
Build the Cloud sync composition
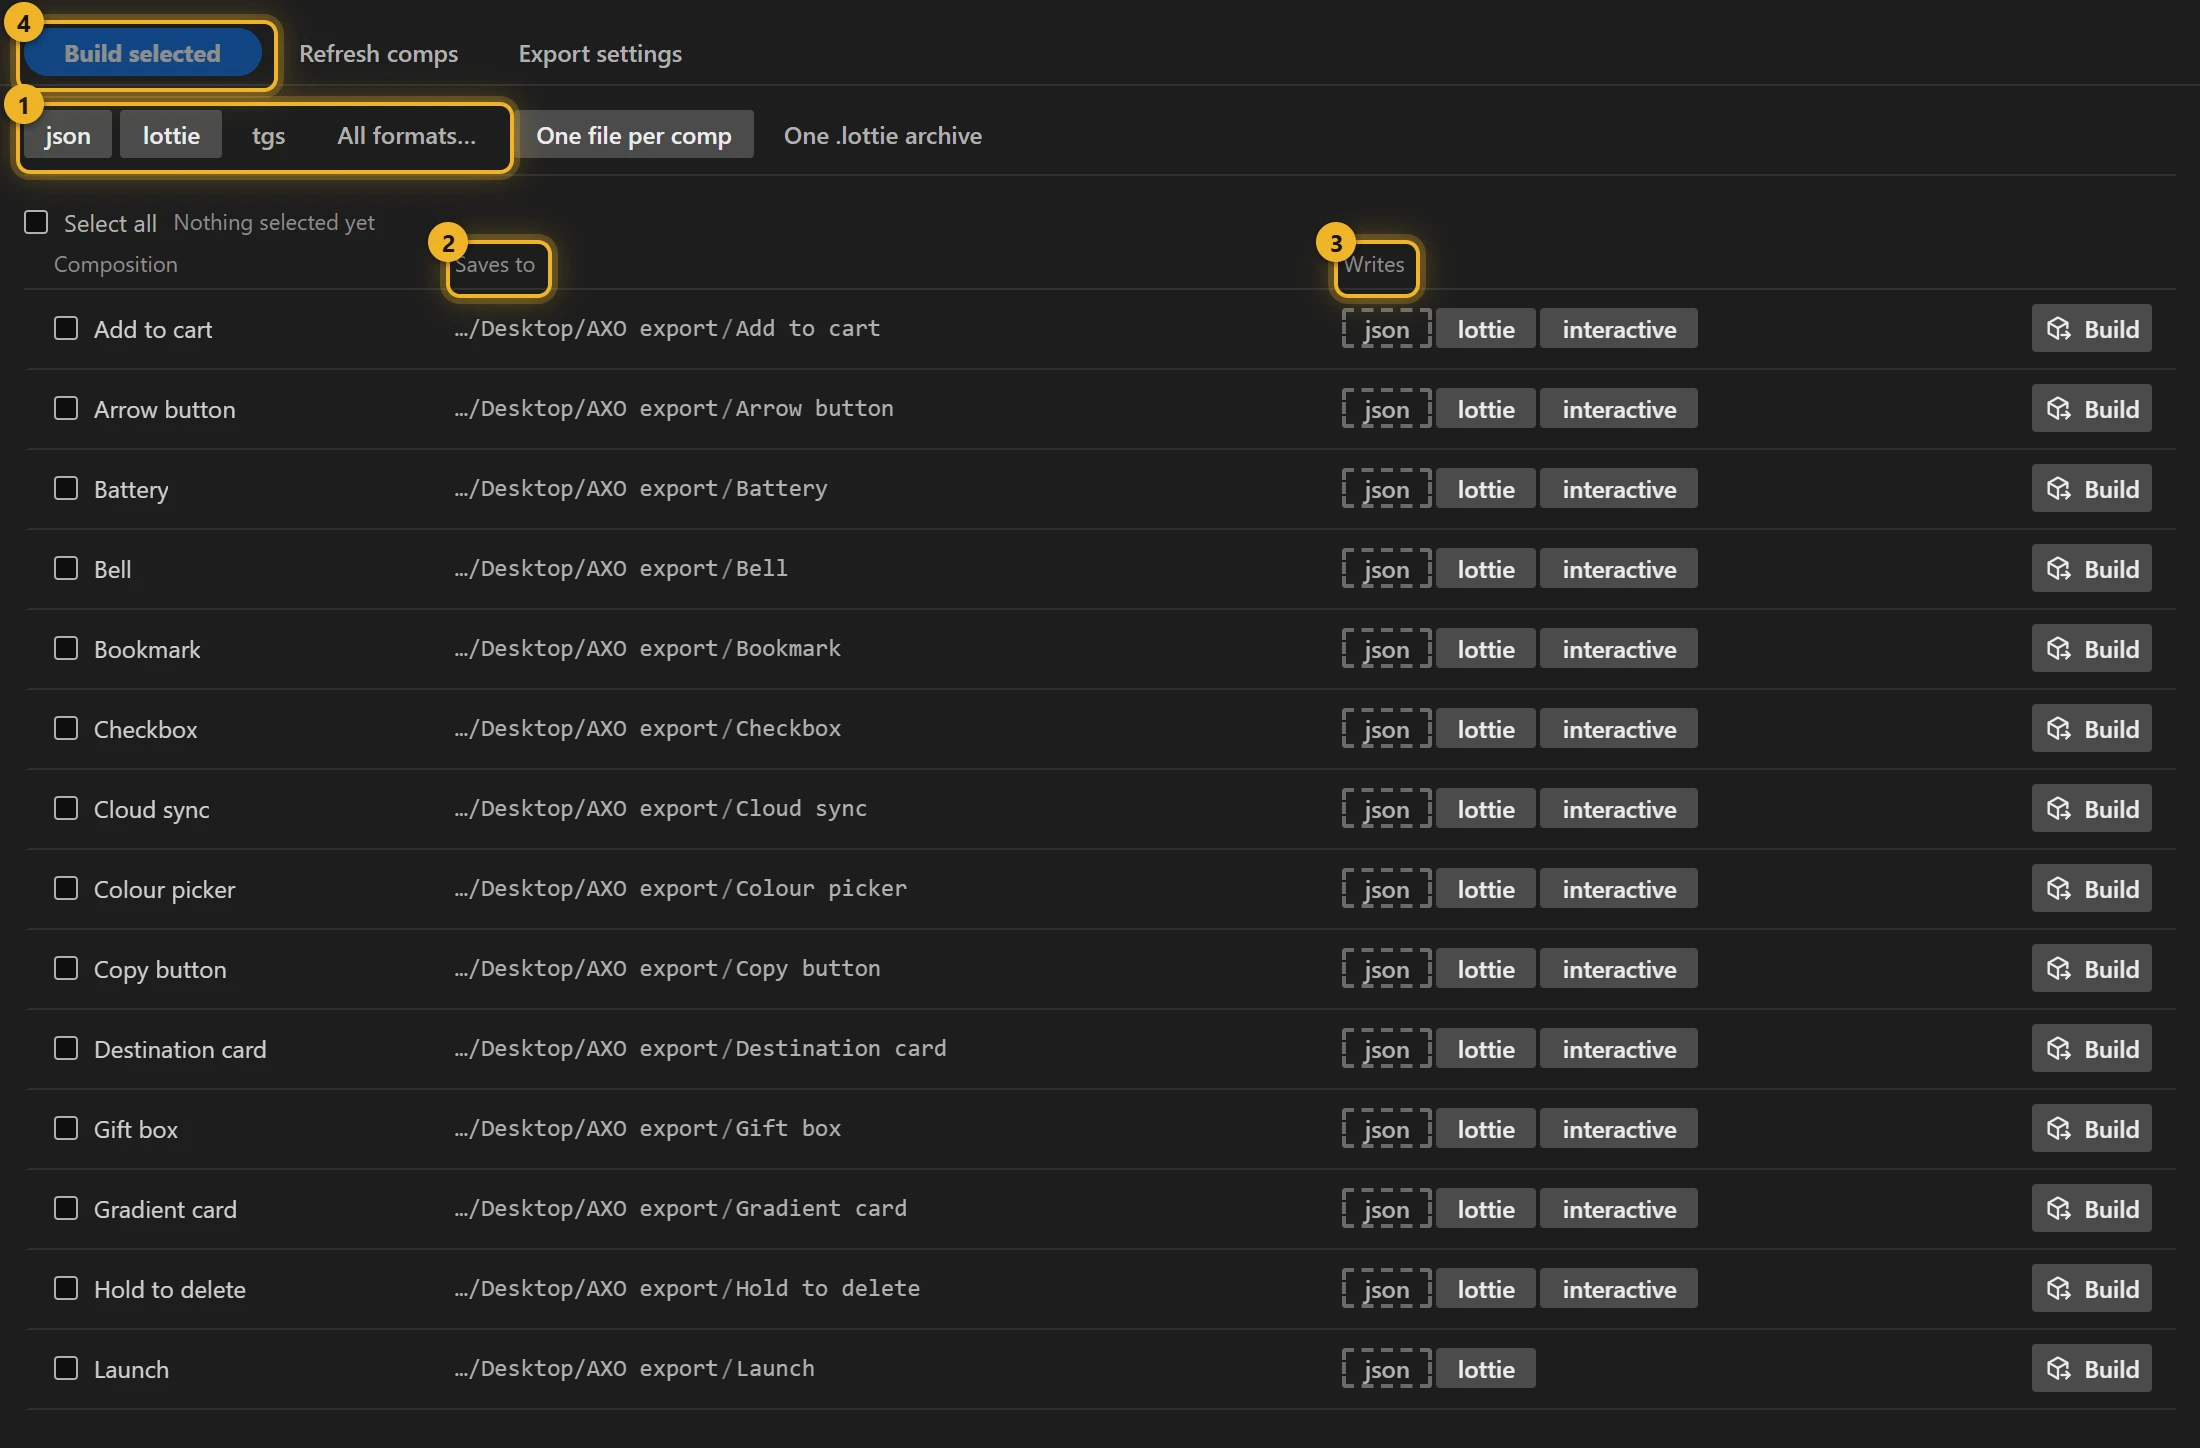[x=2091, y=809]
